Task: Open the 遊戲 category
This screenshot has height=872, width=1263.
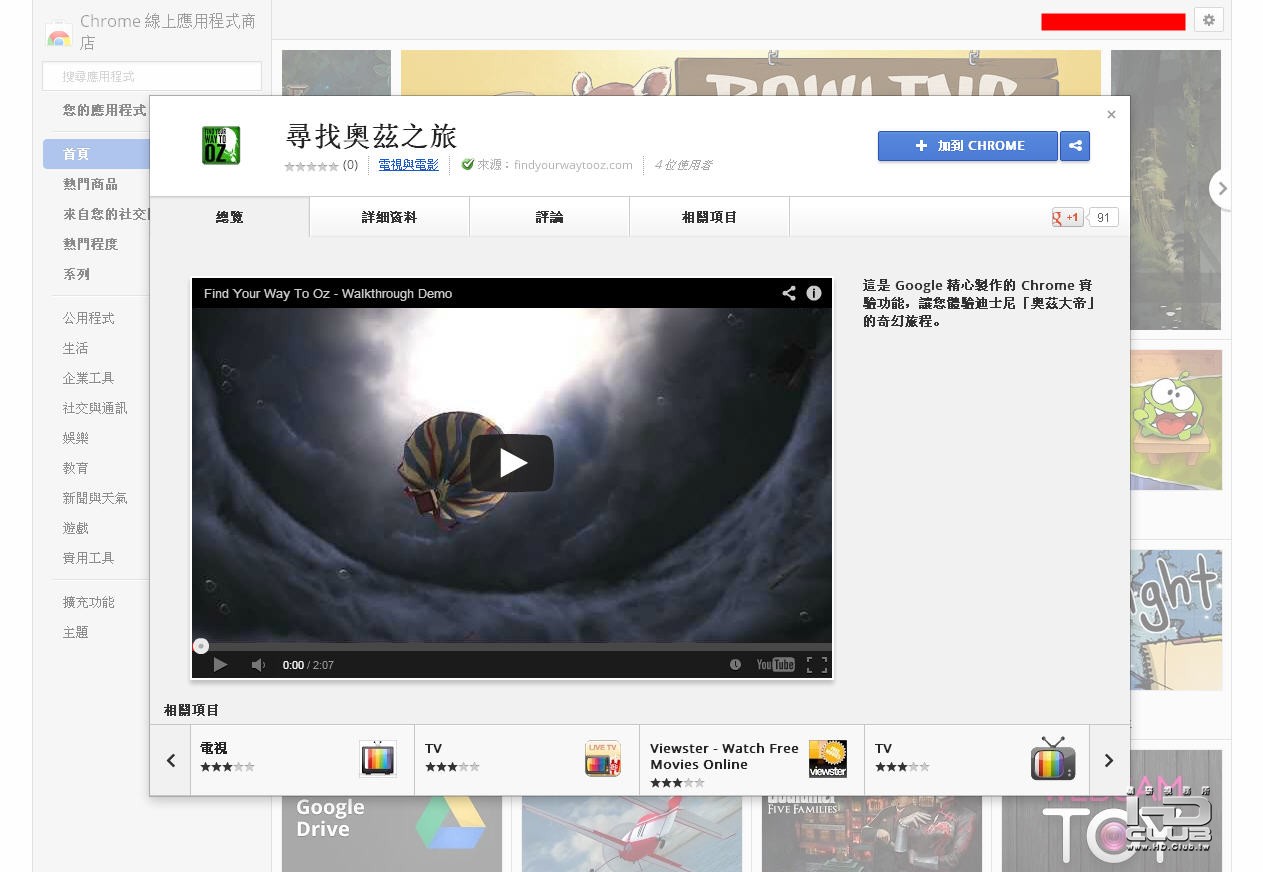Action: 76,528
